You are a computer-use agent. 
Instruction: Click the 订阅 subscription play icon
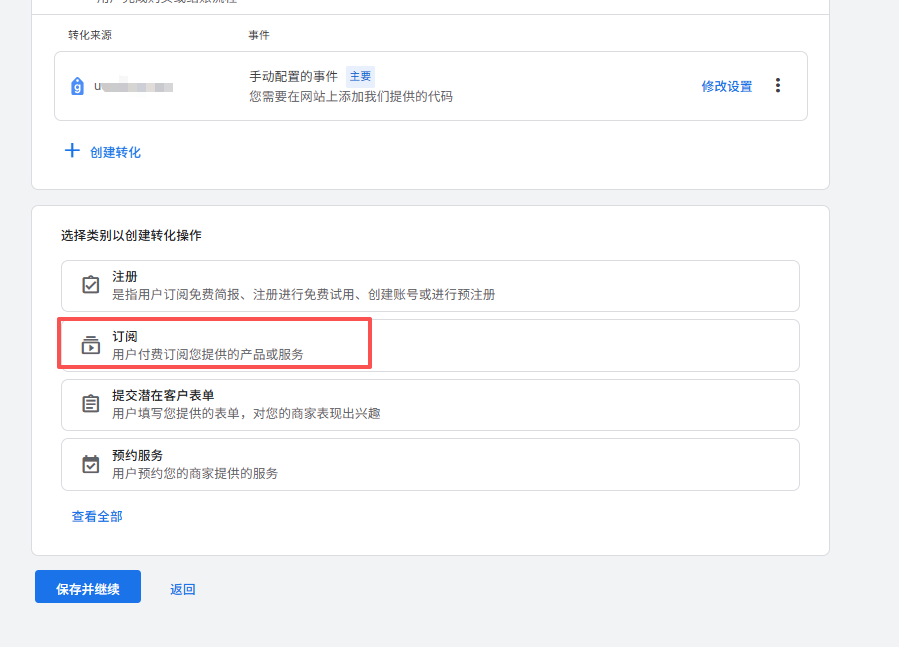pyautogui.click(x=91, y=345)
